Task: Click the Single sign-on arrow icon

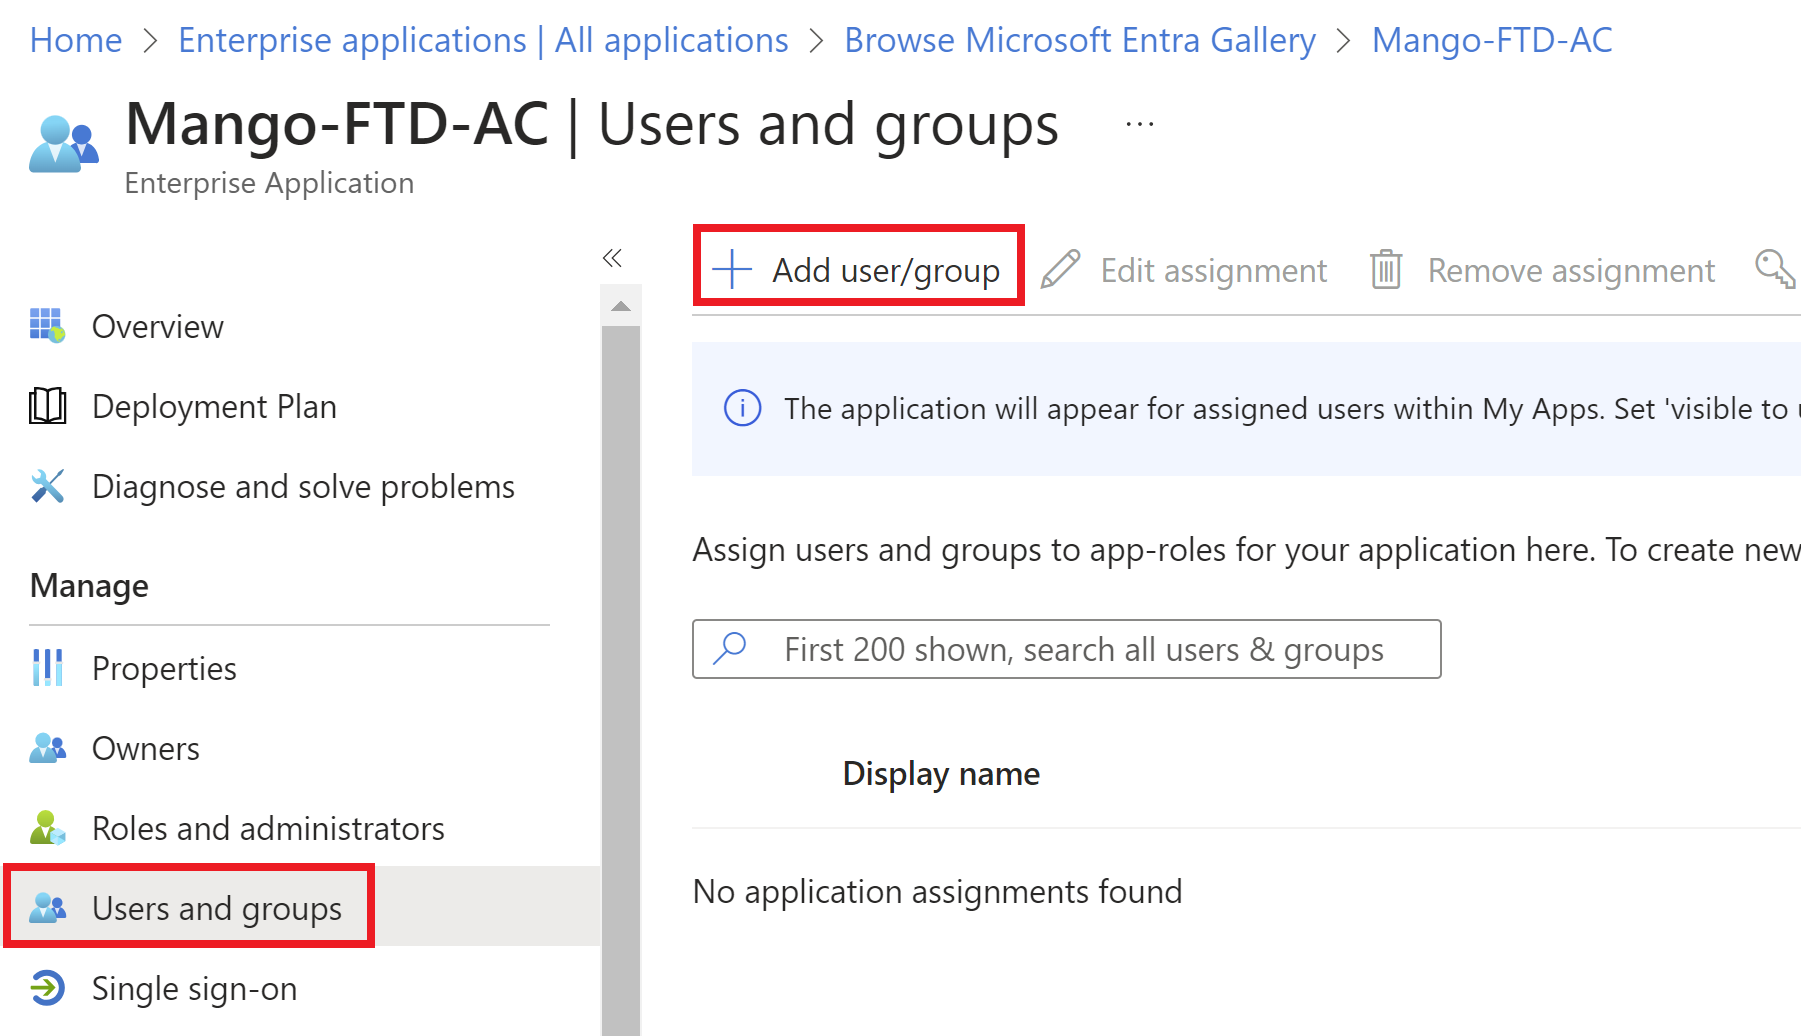Action: pyautogui.click(x=47, y=988)
